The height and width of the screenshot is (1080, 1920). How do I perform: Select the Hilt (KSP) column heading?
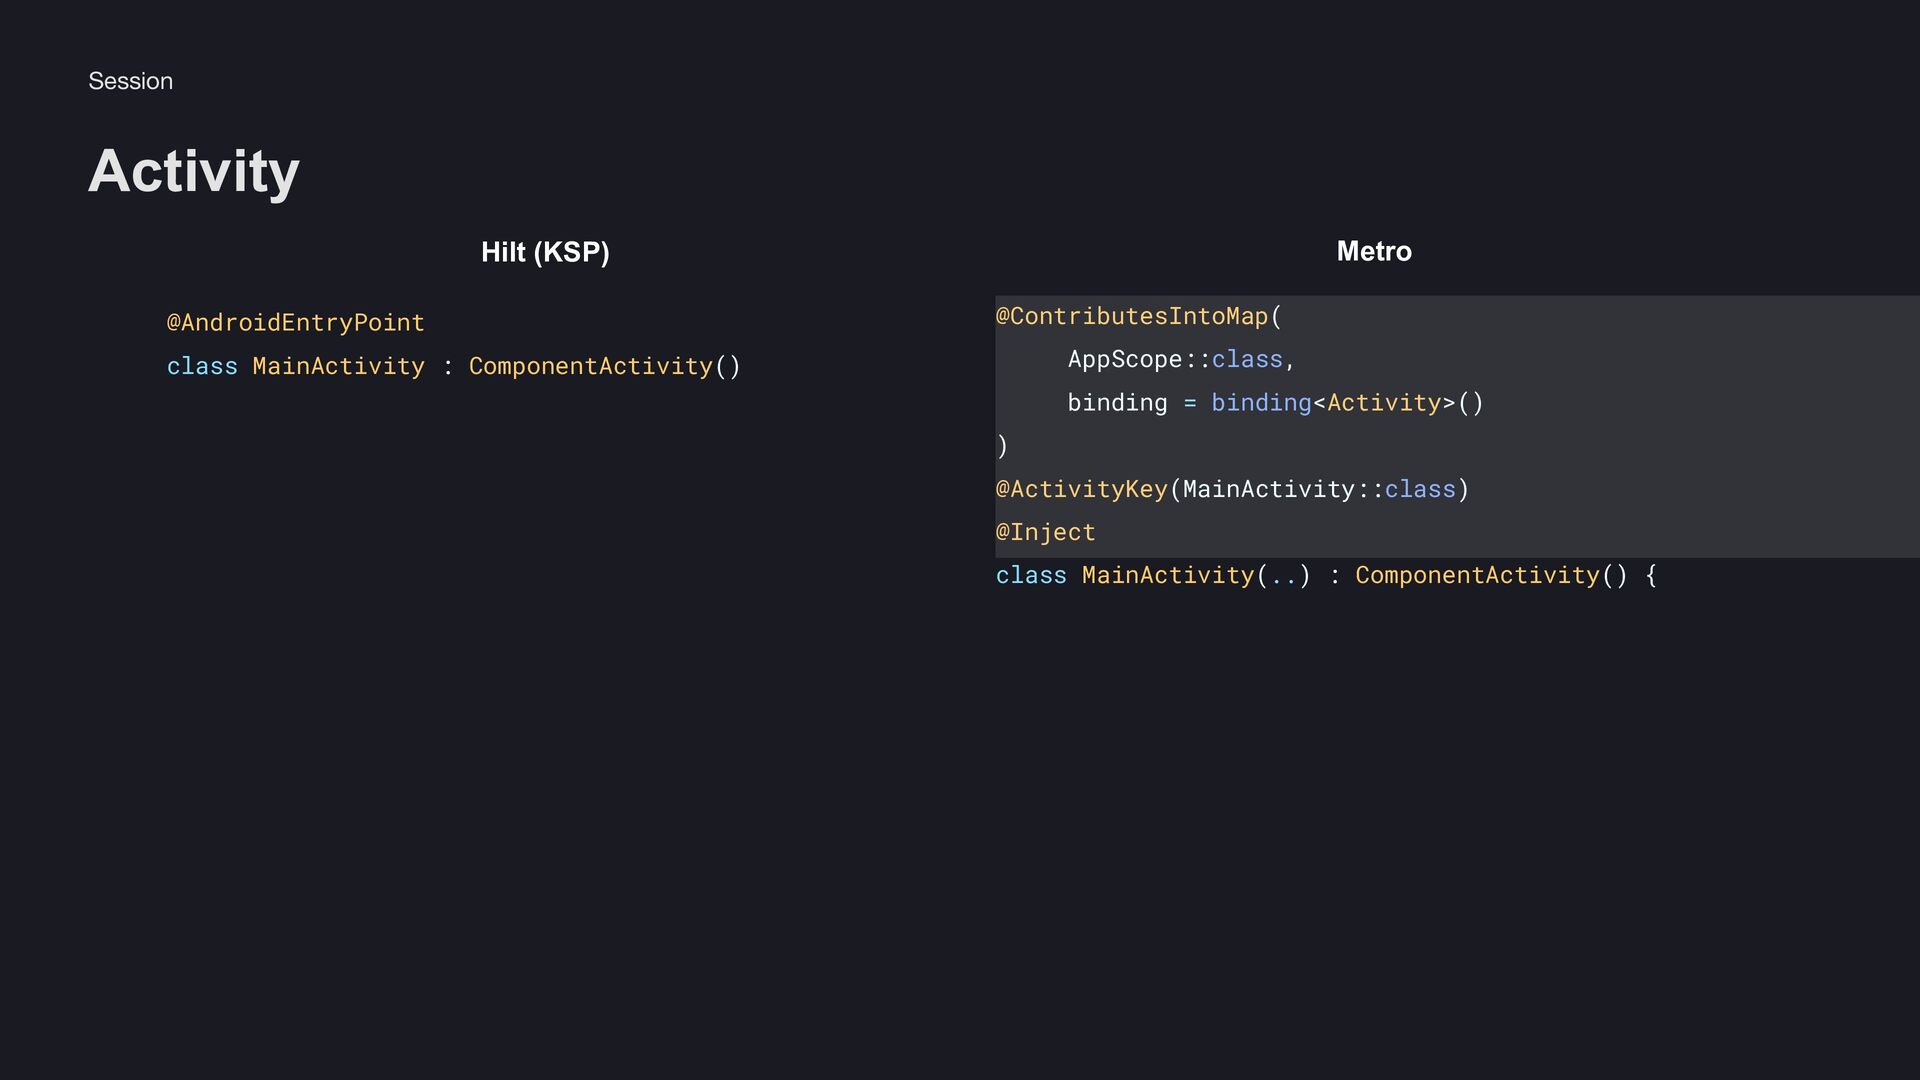click(545, 252)
